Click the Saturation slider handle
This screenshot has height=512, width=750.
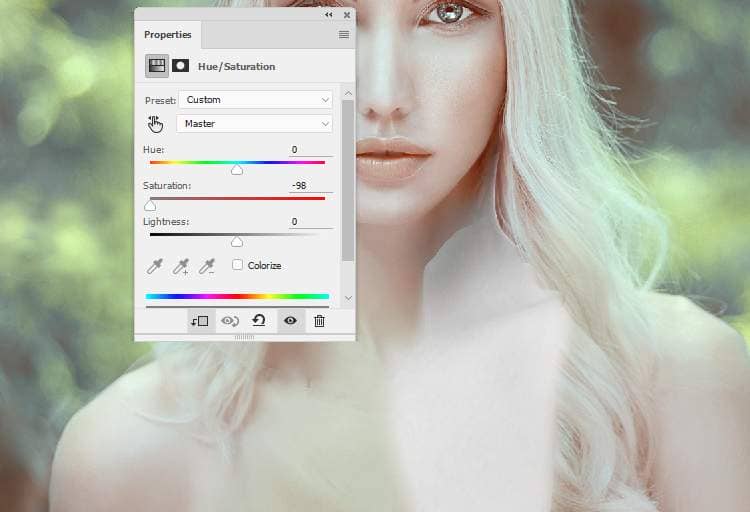150,206
